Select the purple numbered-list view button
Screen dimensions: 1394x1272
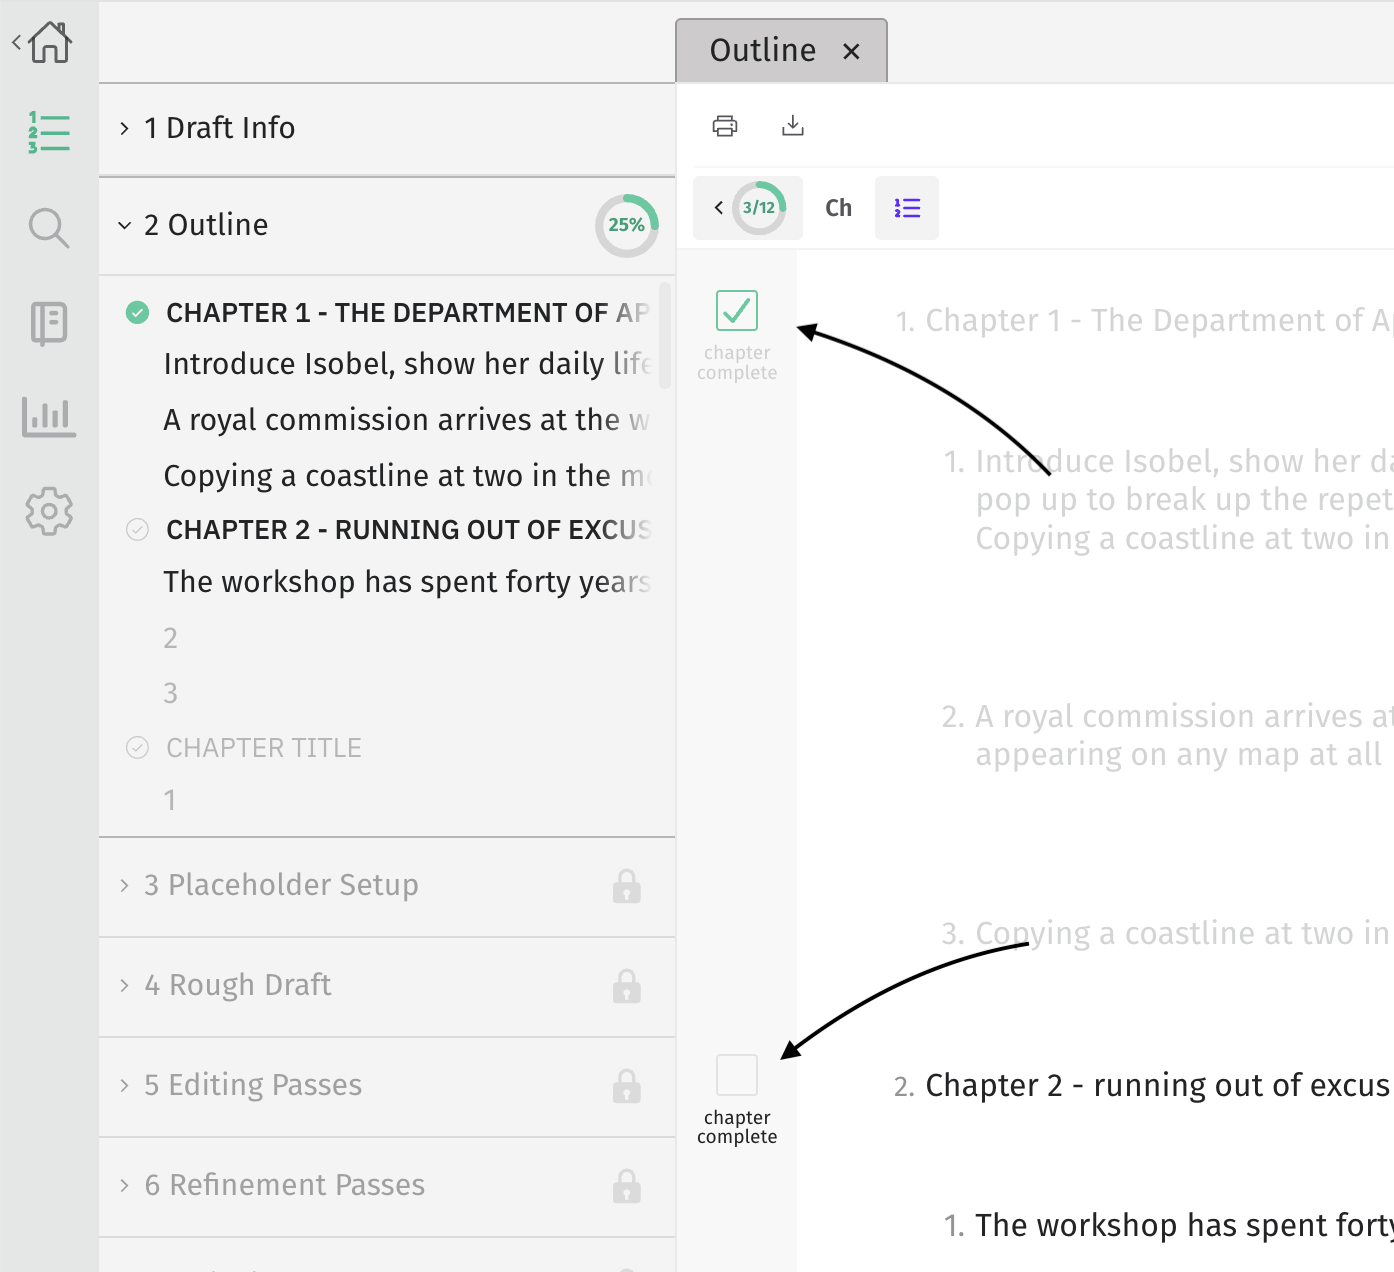point(907,208)
